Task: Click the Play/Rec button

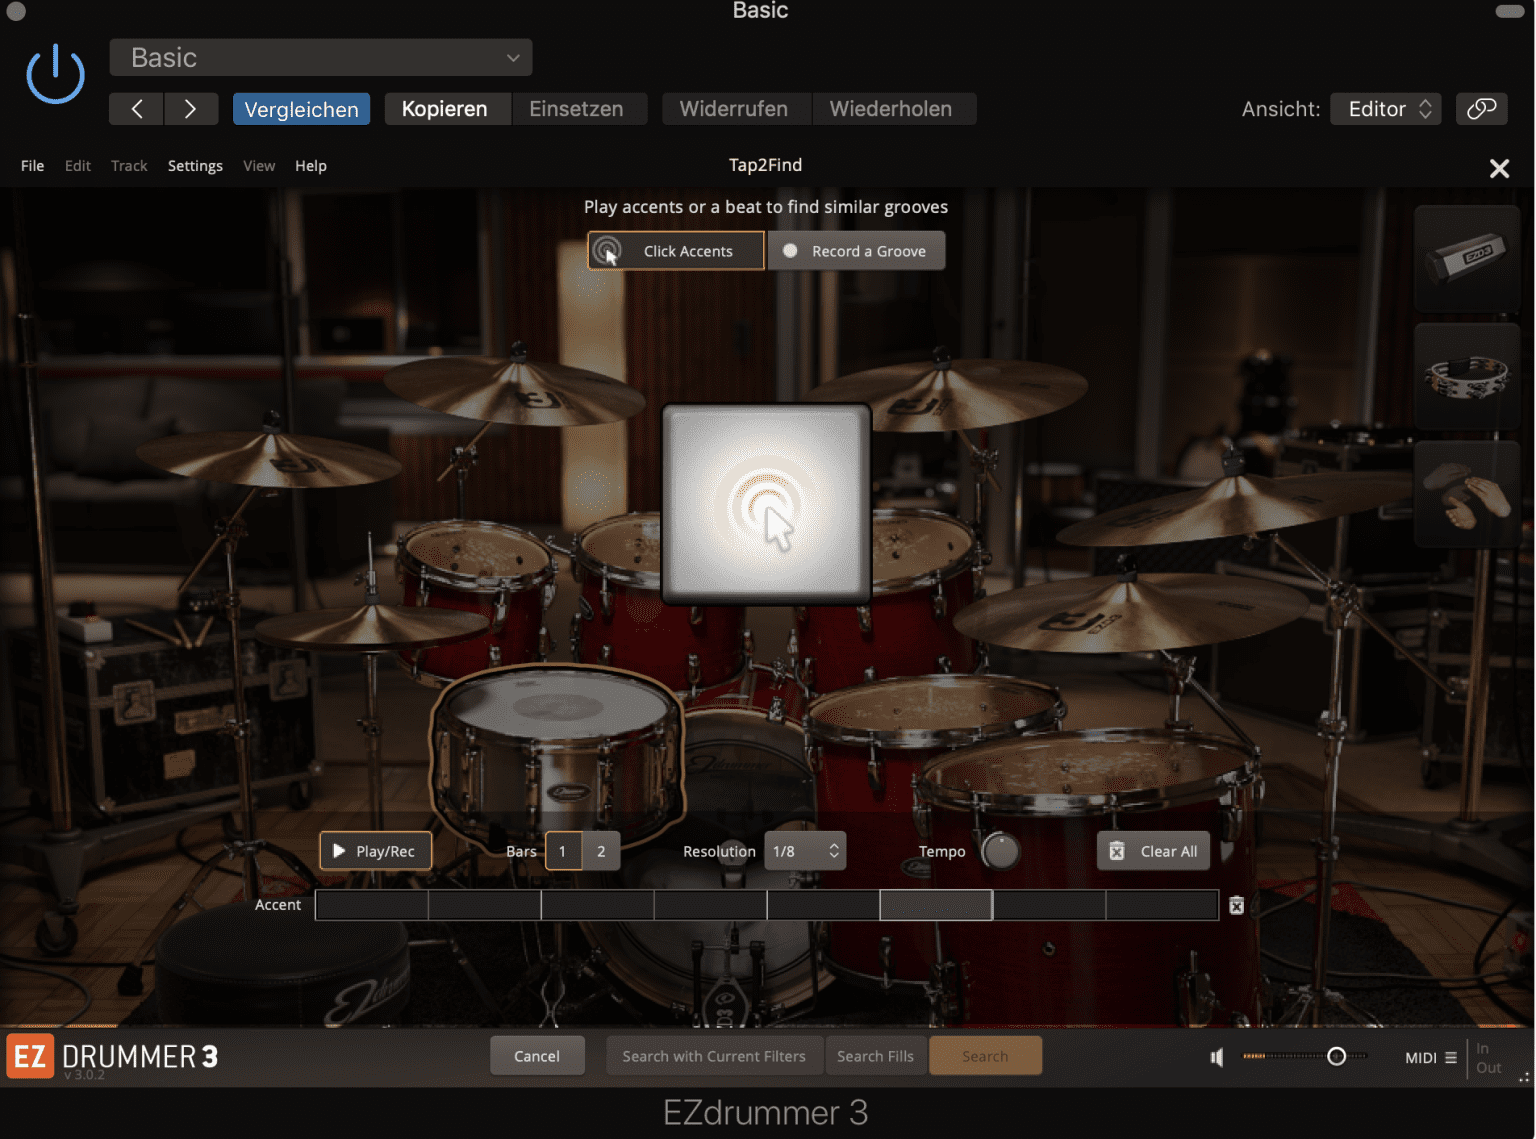Action: pos(375,851)
